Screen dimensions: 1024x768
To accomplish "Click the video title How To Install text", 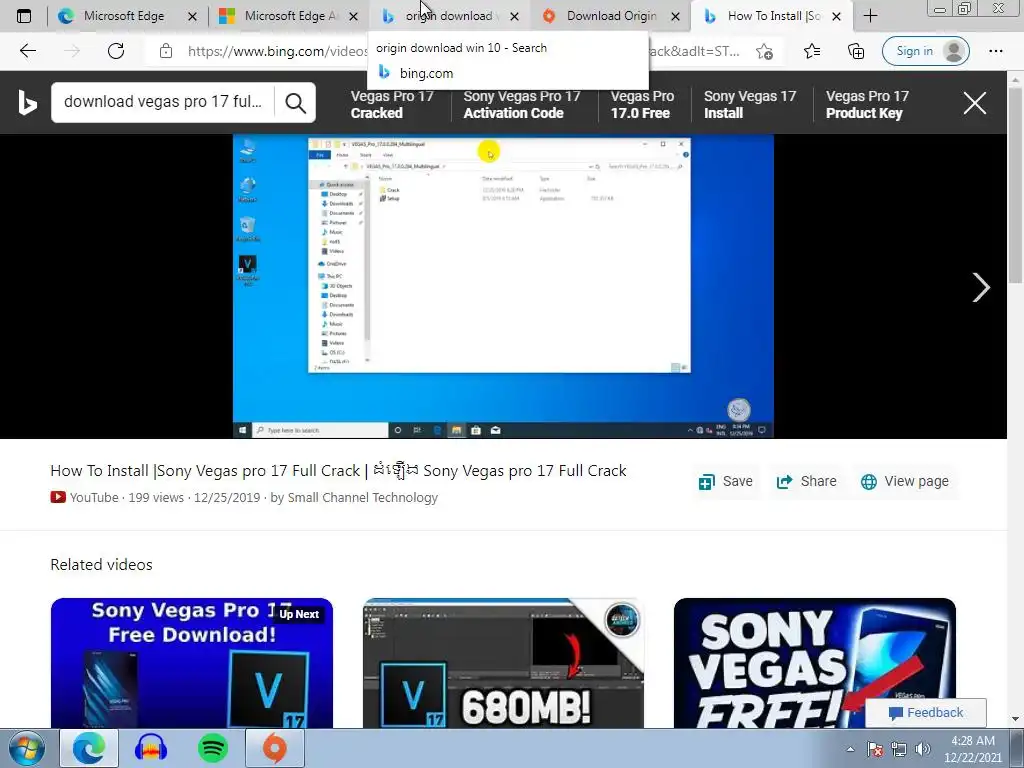I will [338, 471].
